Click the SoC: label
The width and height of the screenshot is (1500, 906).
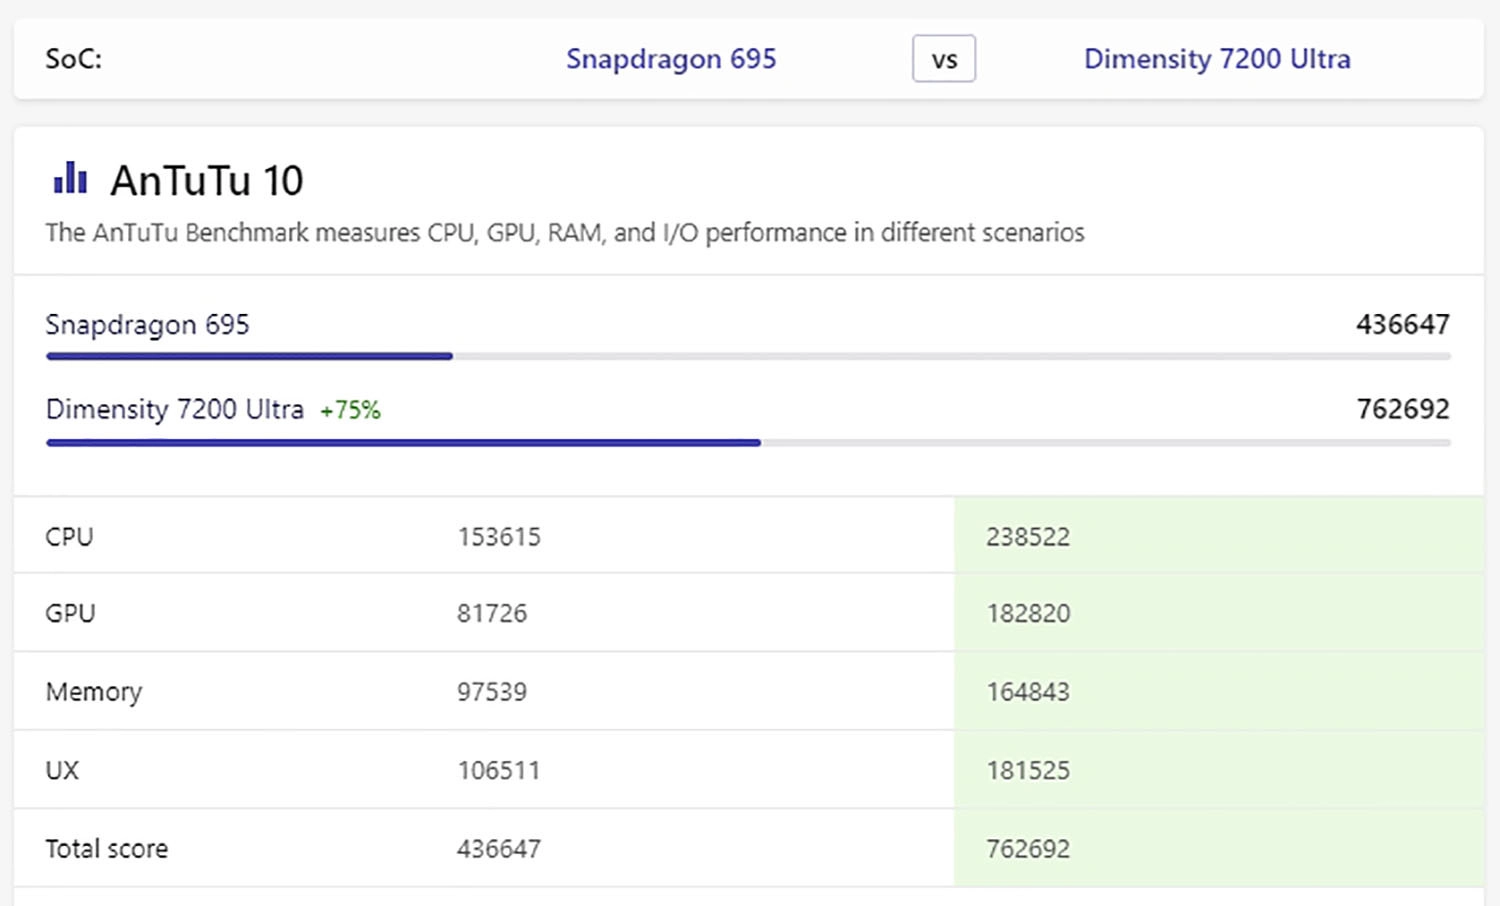73,59
